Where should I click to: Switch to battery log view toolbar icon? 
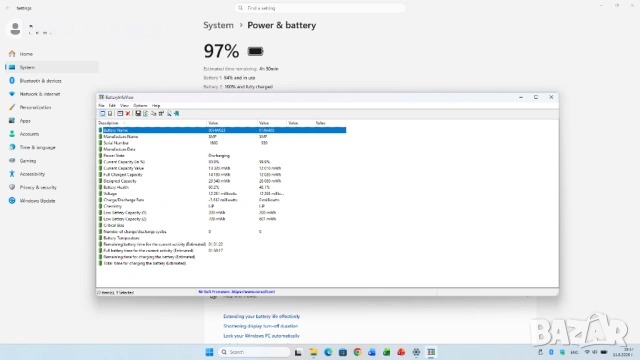(110, 113)
